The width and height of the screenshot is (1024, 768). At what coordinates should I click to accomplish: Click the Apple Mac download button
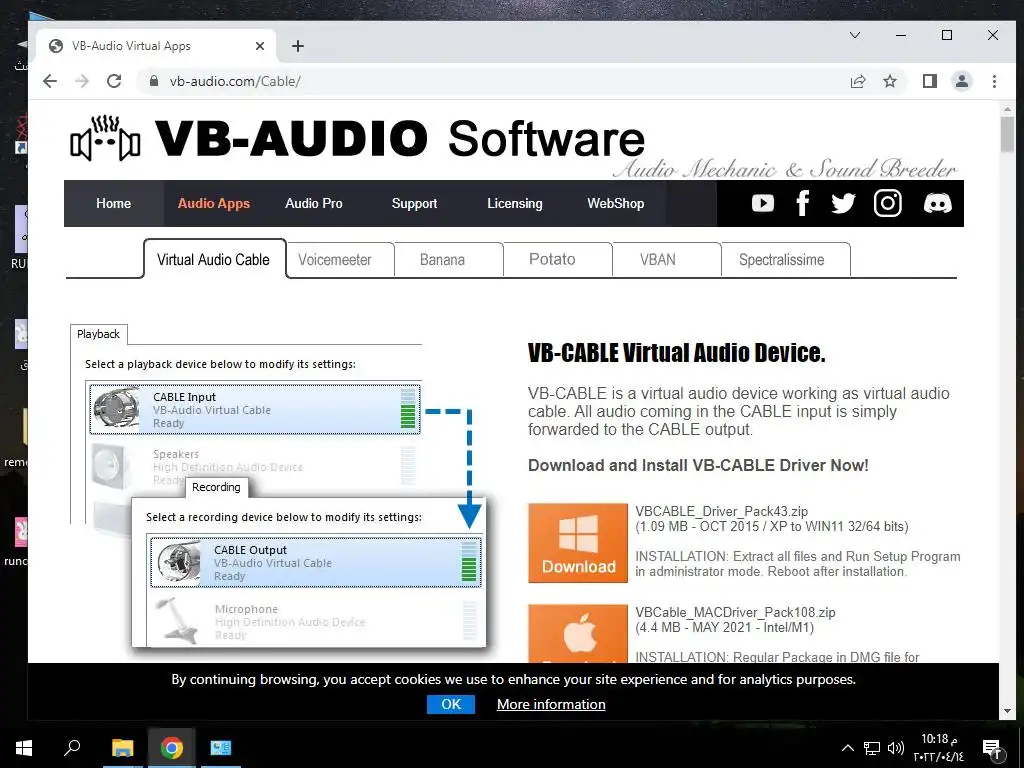point(578,633)
